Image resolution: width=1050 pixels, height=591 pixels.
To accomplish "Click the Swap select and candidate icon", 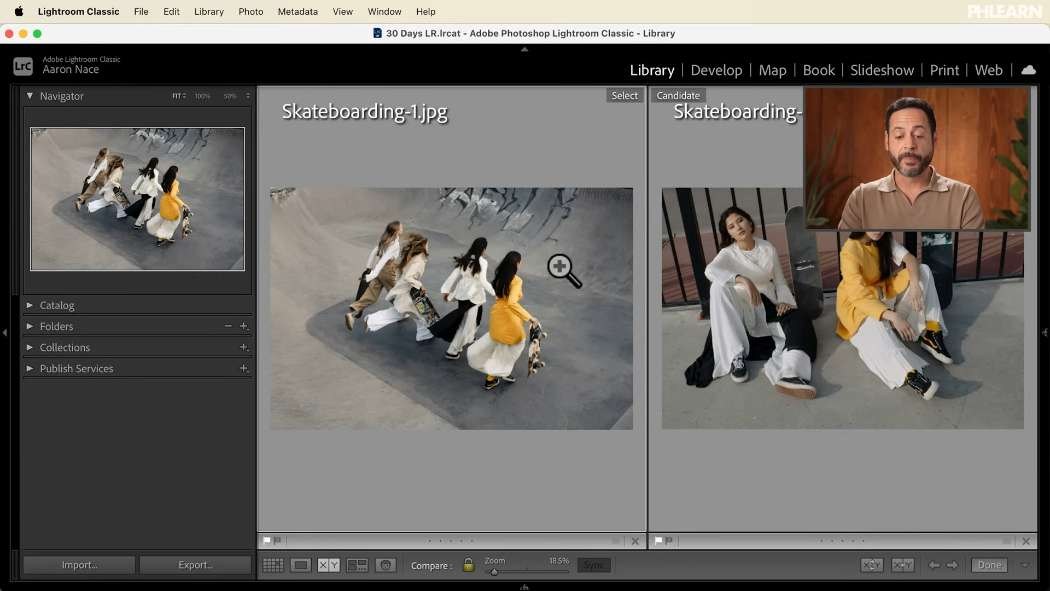I will coord(871,565).
